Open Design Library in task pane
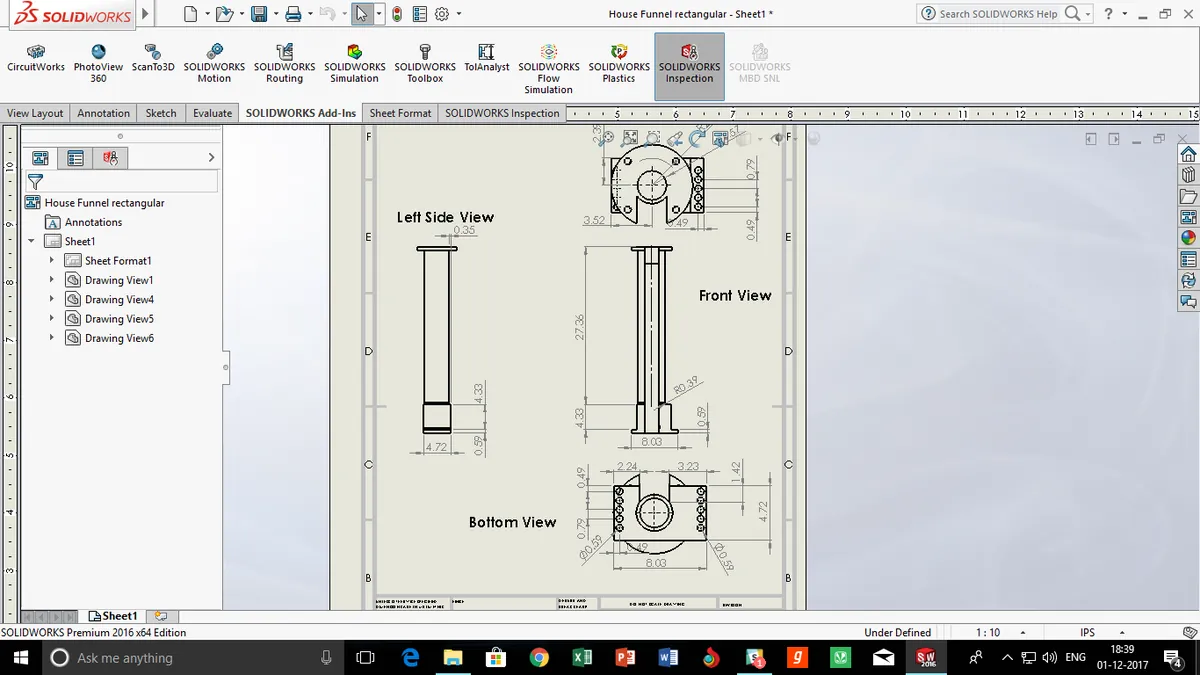The height and width of the screenshot is (675, 1200). click(x=1188, y=175)
